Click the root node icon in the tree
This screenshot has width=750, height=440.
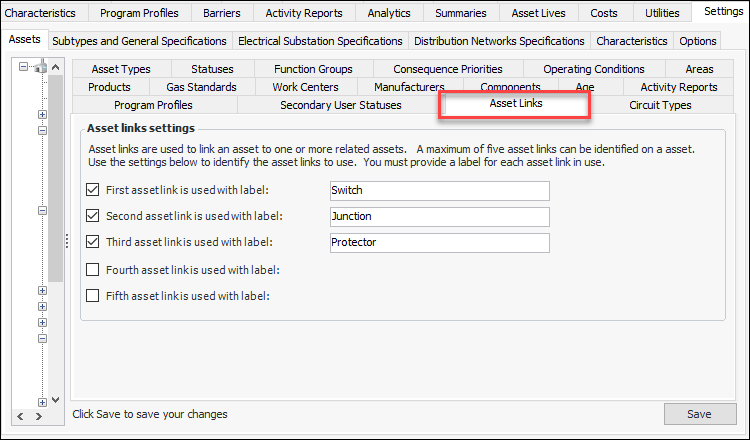click(41, 68)
